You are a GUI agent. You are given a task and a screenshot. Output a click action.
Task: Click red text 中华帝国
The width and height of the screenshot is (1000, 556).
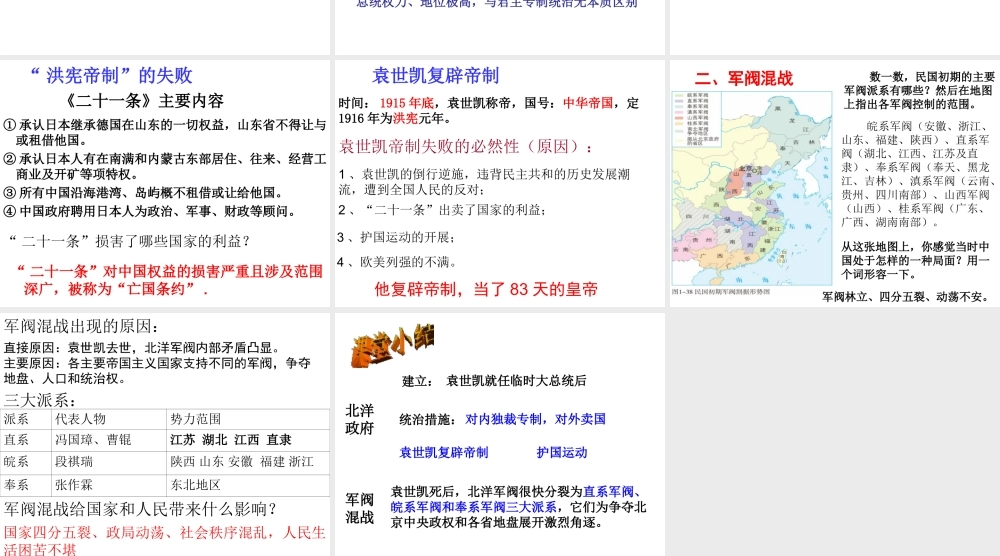[587, 103]
